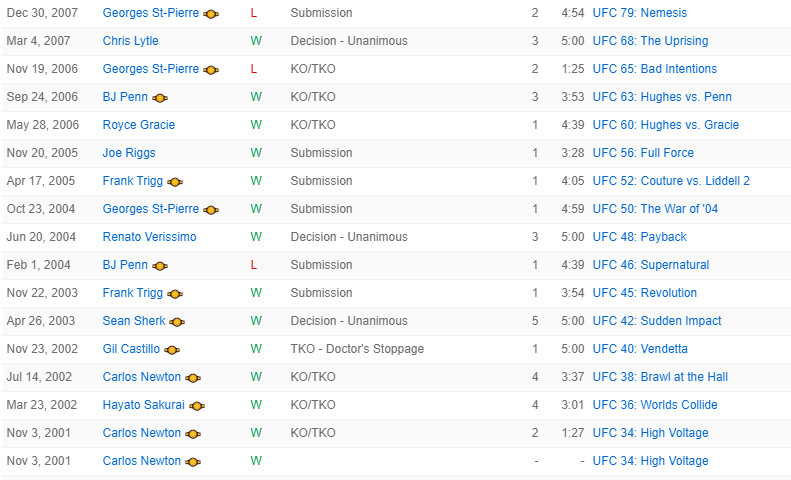The height and width of the screenshot is (480, 791).
Task: Click belt icon next to Frank Trigg, UFC 52
Action: [175, 182]
